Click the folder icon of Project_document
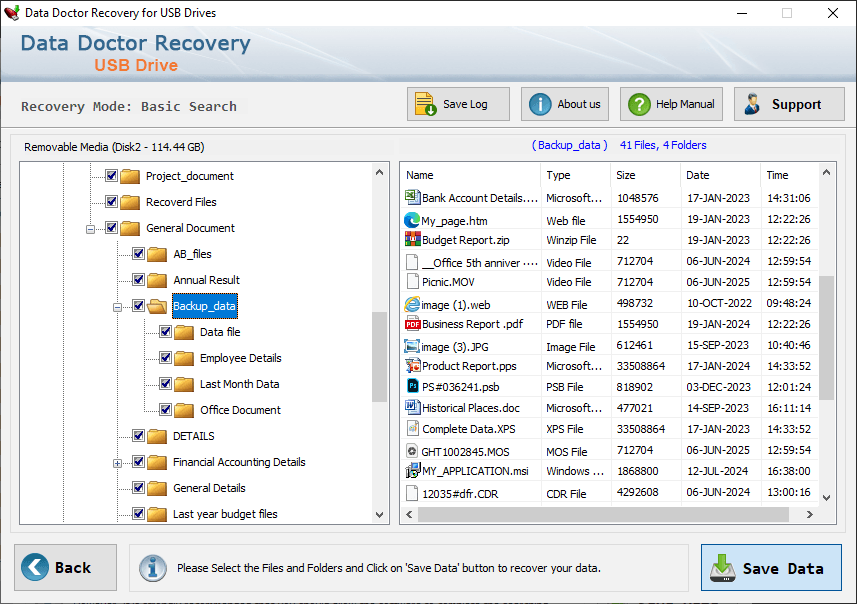857x604 pixels. pyautogui.click(x=130, y=176)
